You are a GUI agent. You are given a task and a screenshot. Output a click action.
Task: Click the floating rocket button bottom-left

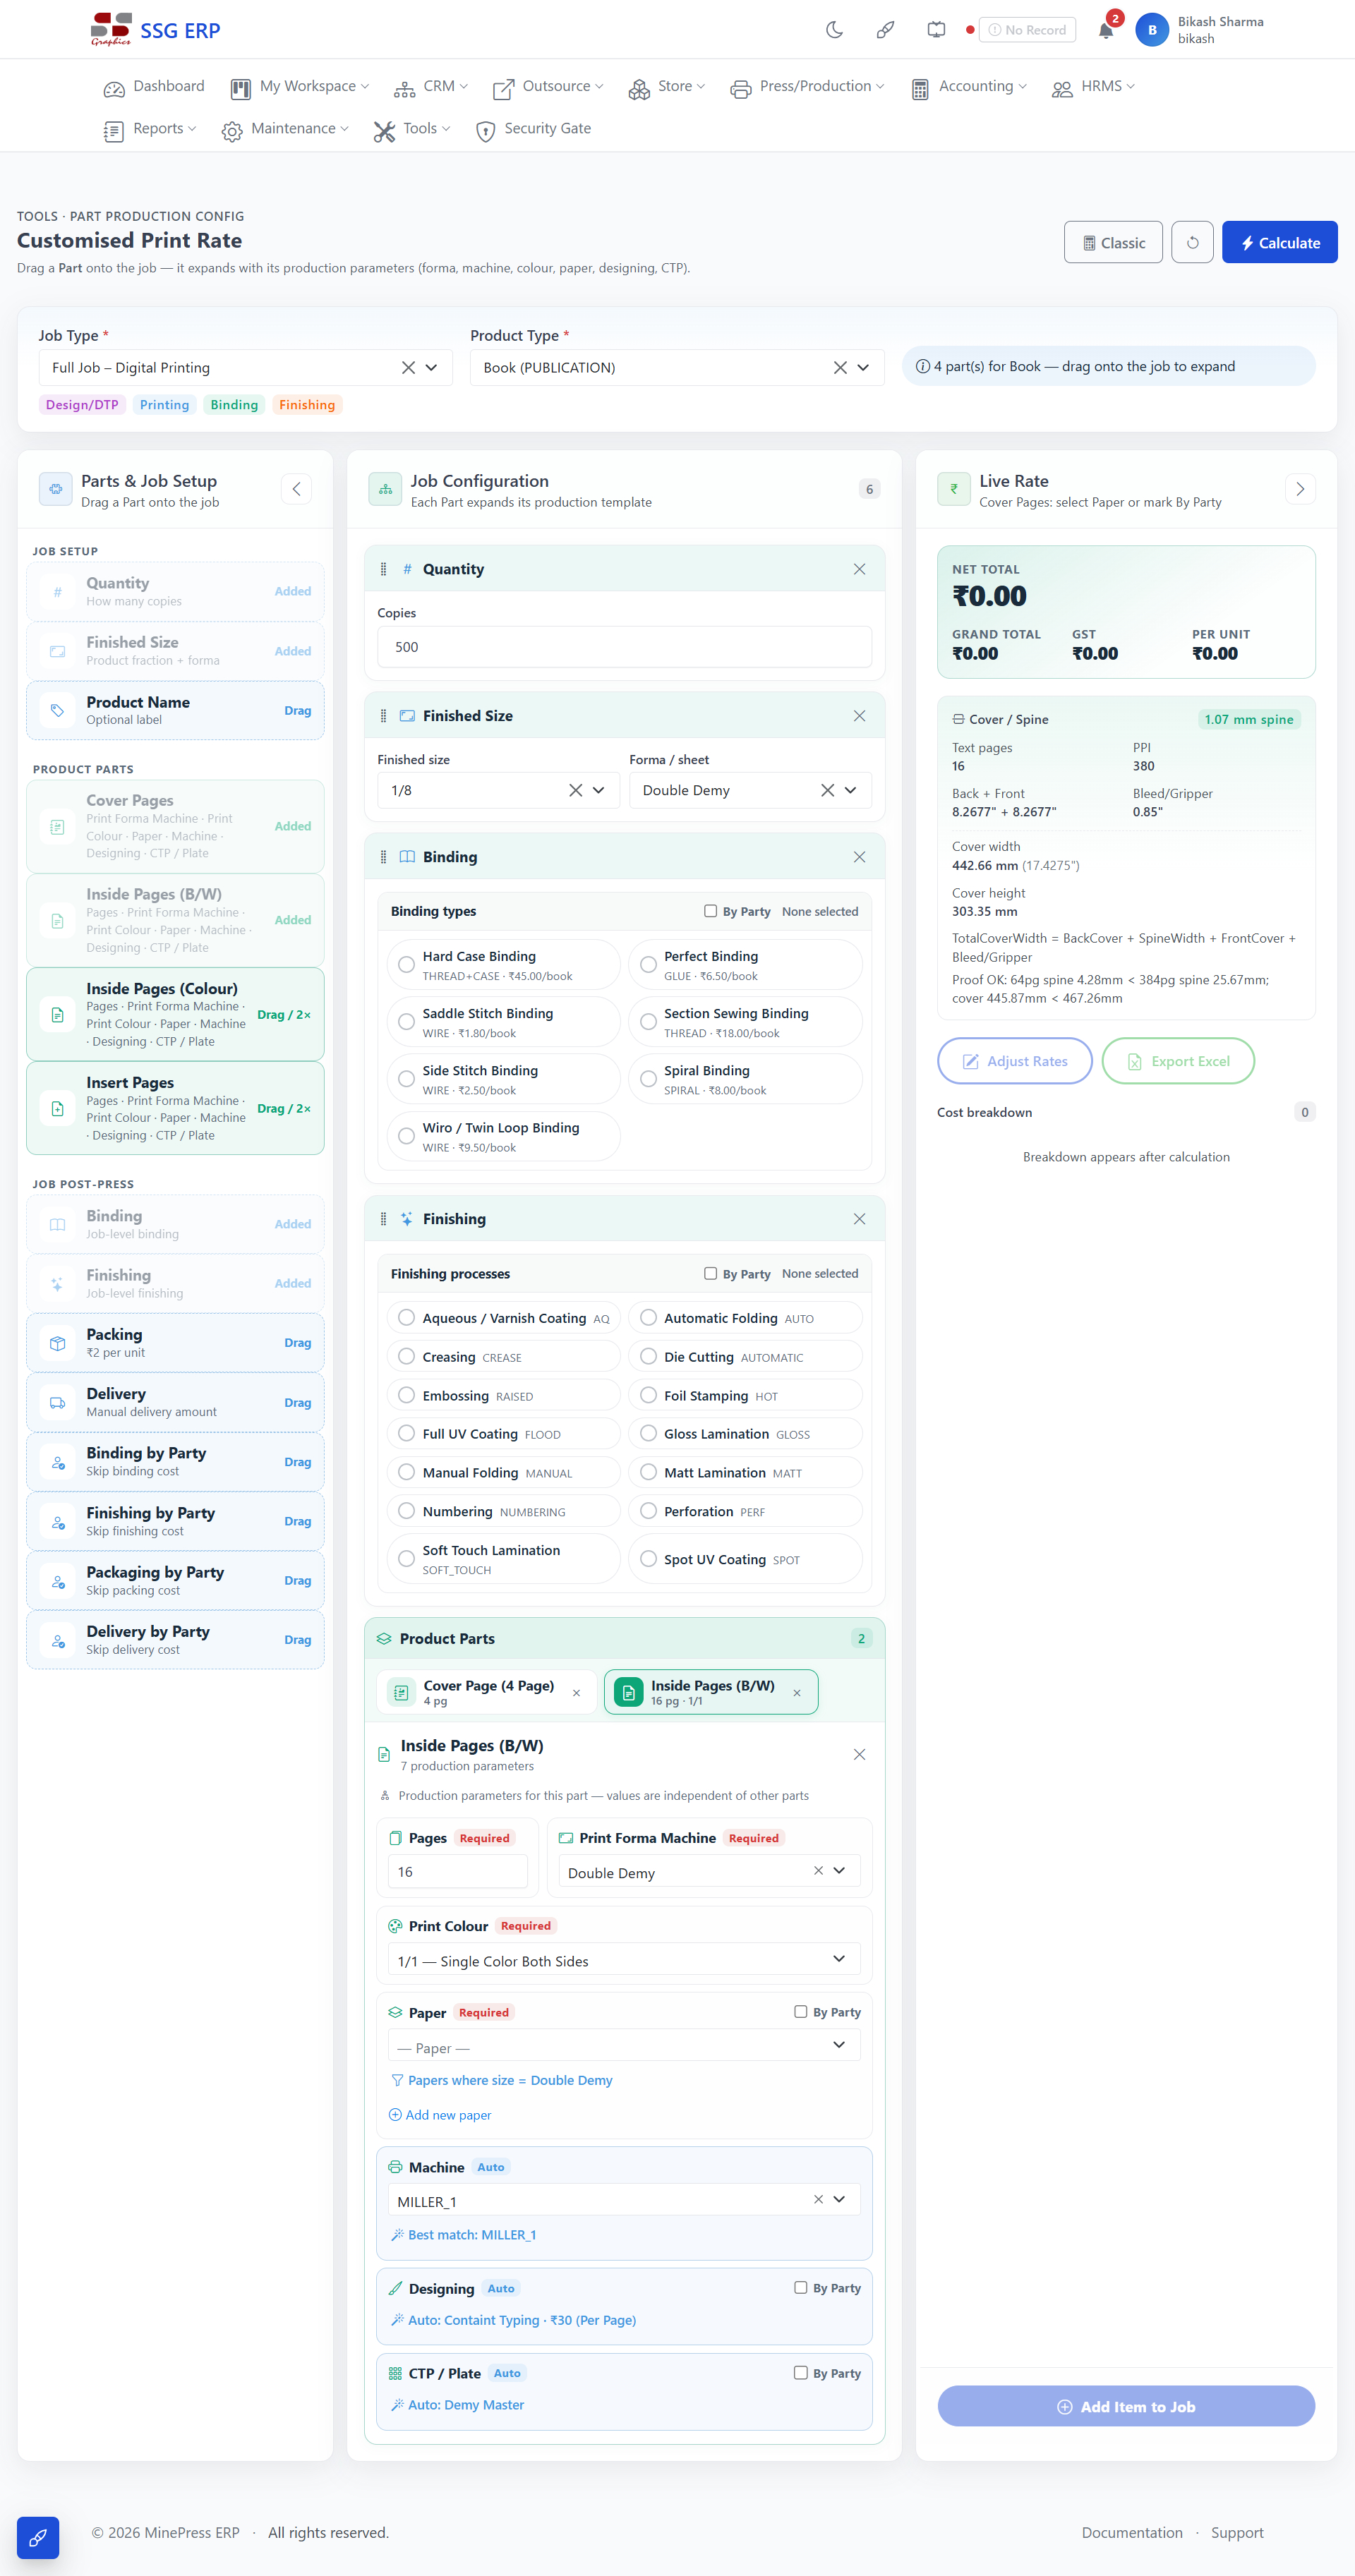pos(38,2537)
